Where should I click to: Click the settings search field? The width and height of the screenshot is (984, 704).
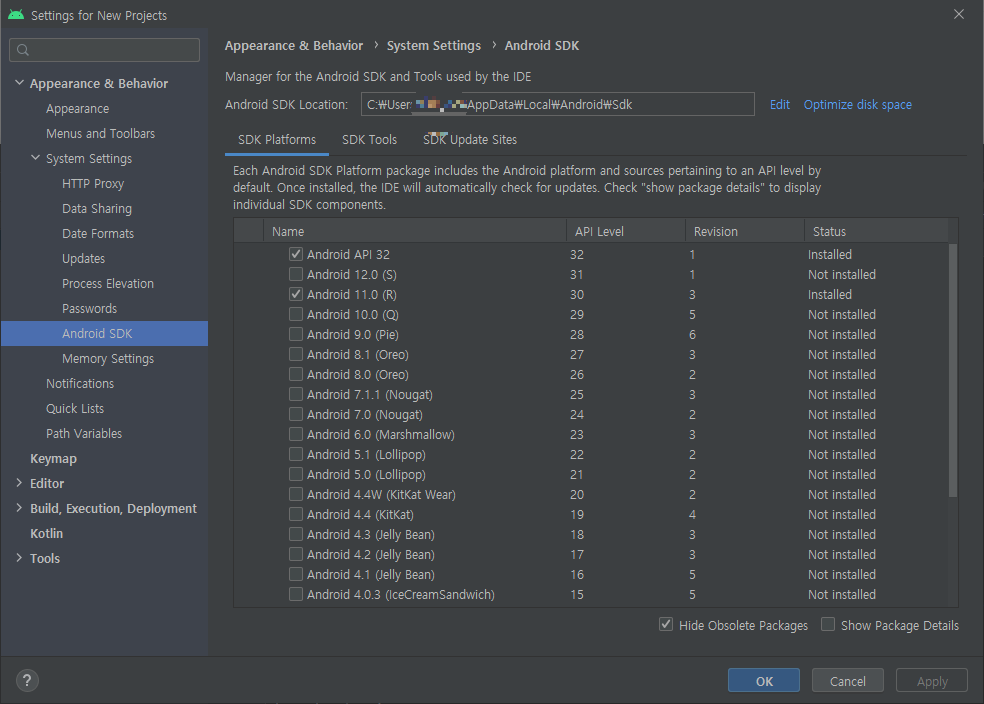click(x=105, y=50)
